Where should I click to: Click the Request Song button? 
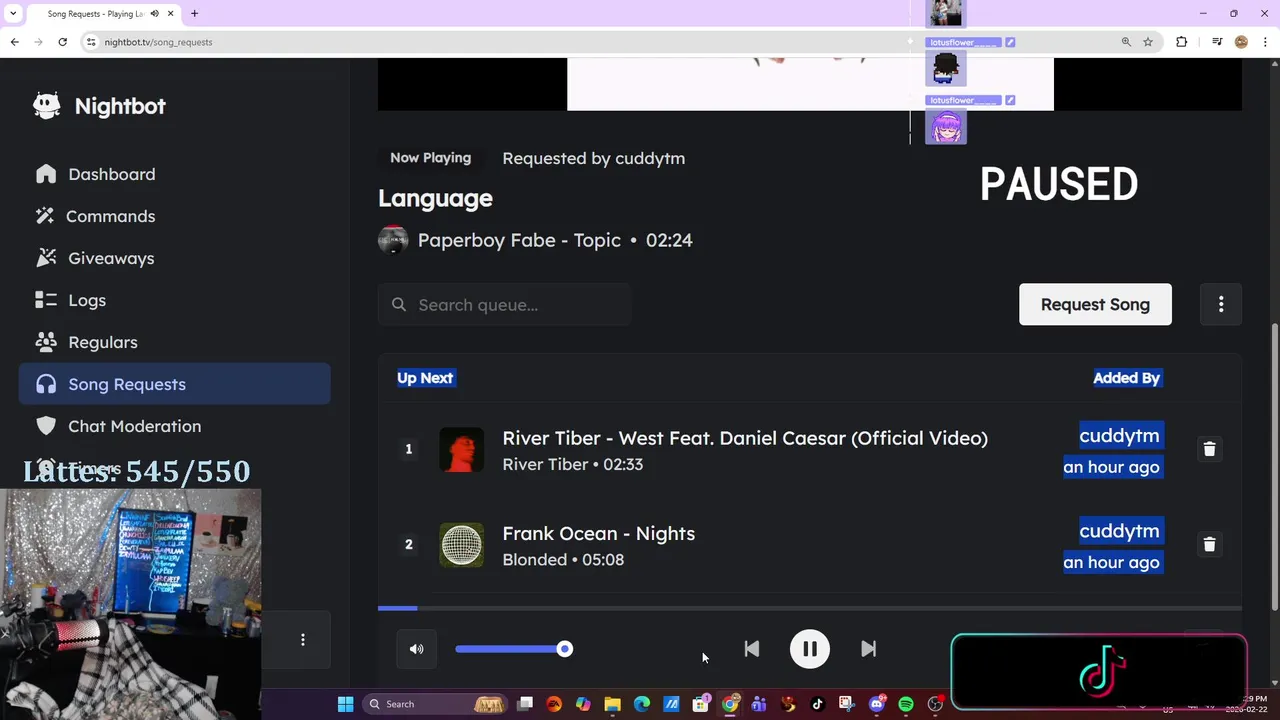[x=1095, y=304]
